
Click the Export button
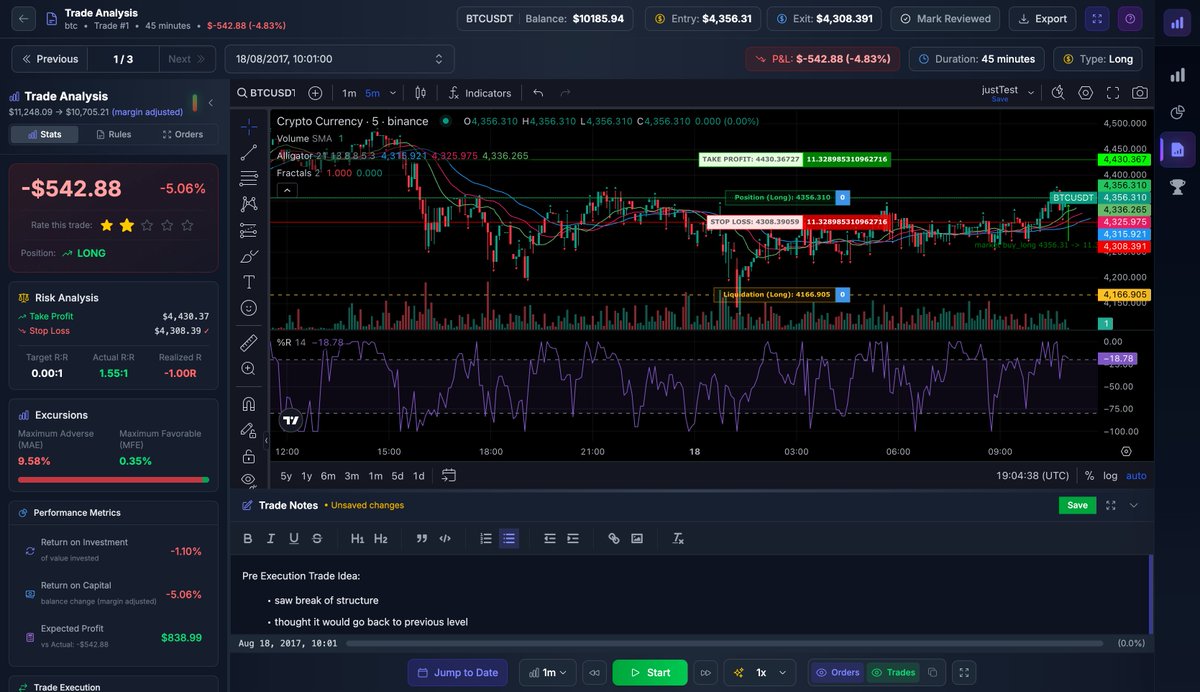click(x=1042, y=18)
